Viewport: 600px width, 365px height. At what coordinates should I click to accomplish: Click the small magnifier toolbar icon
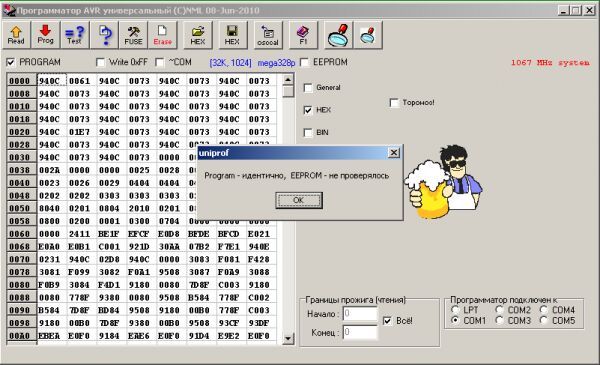click(368, 35)
